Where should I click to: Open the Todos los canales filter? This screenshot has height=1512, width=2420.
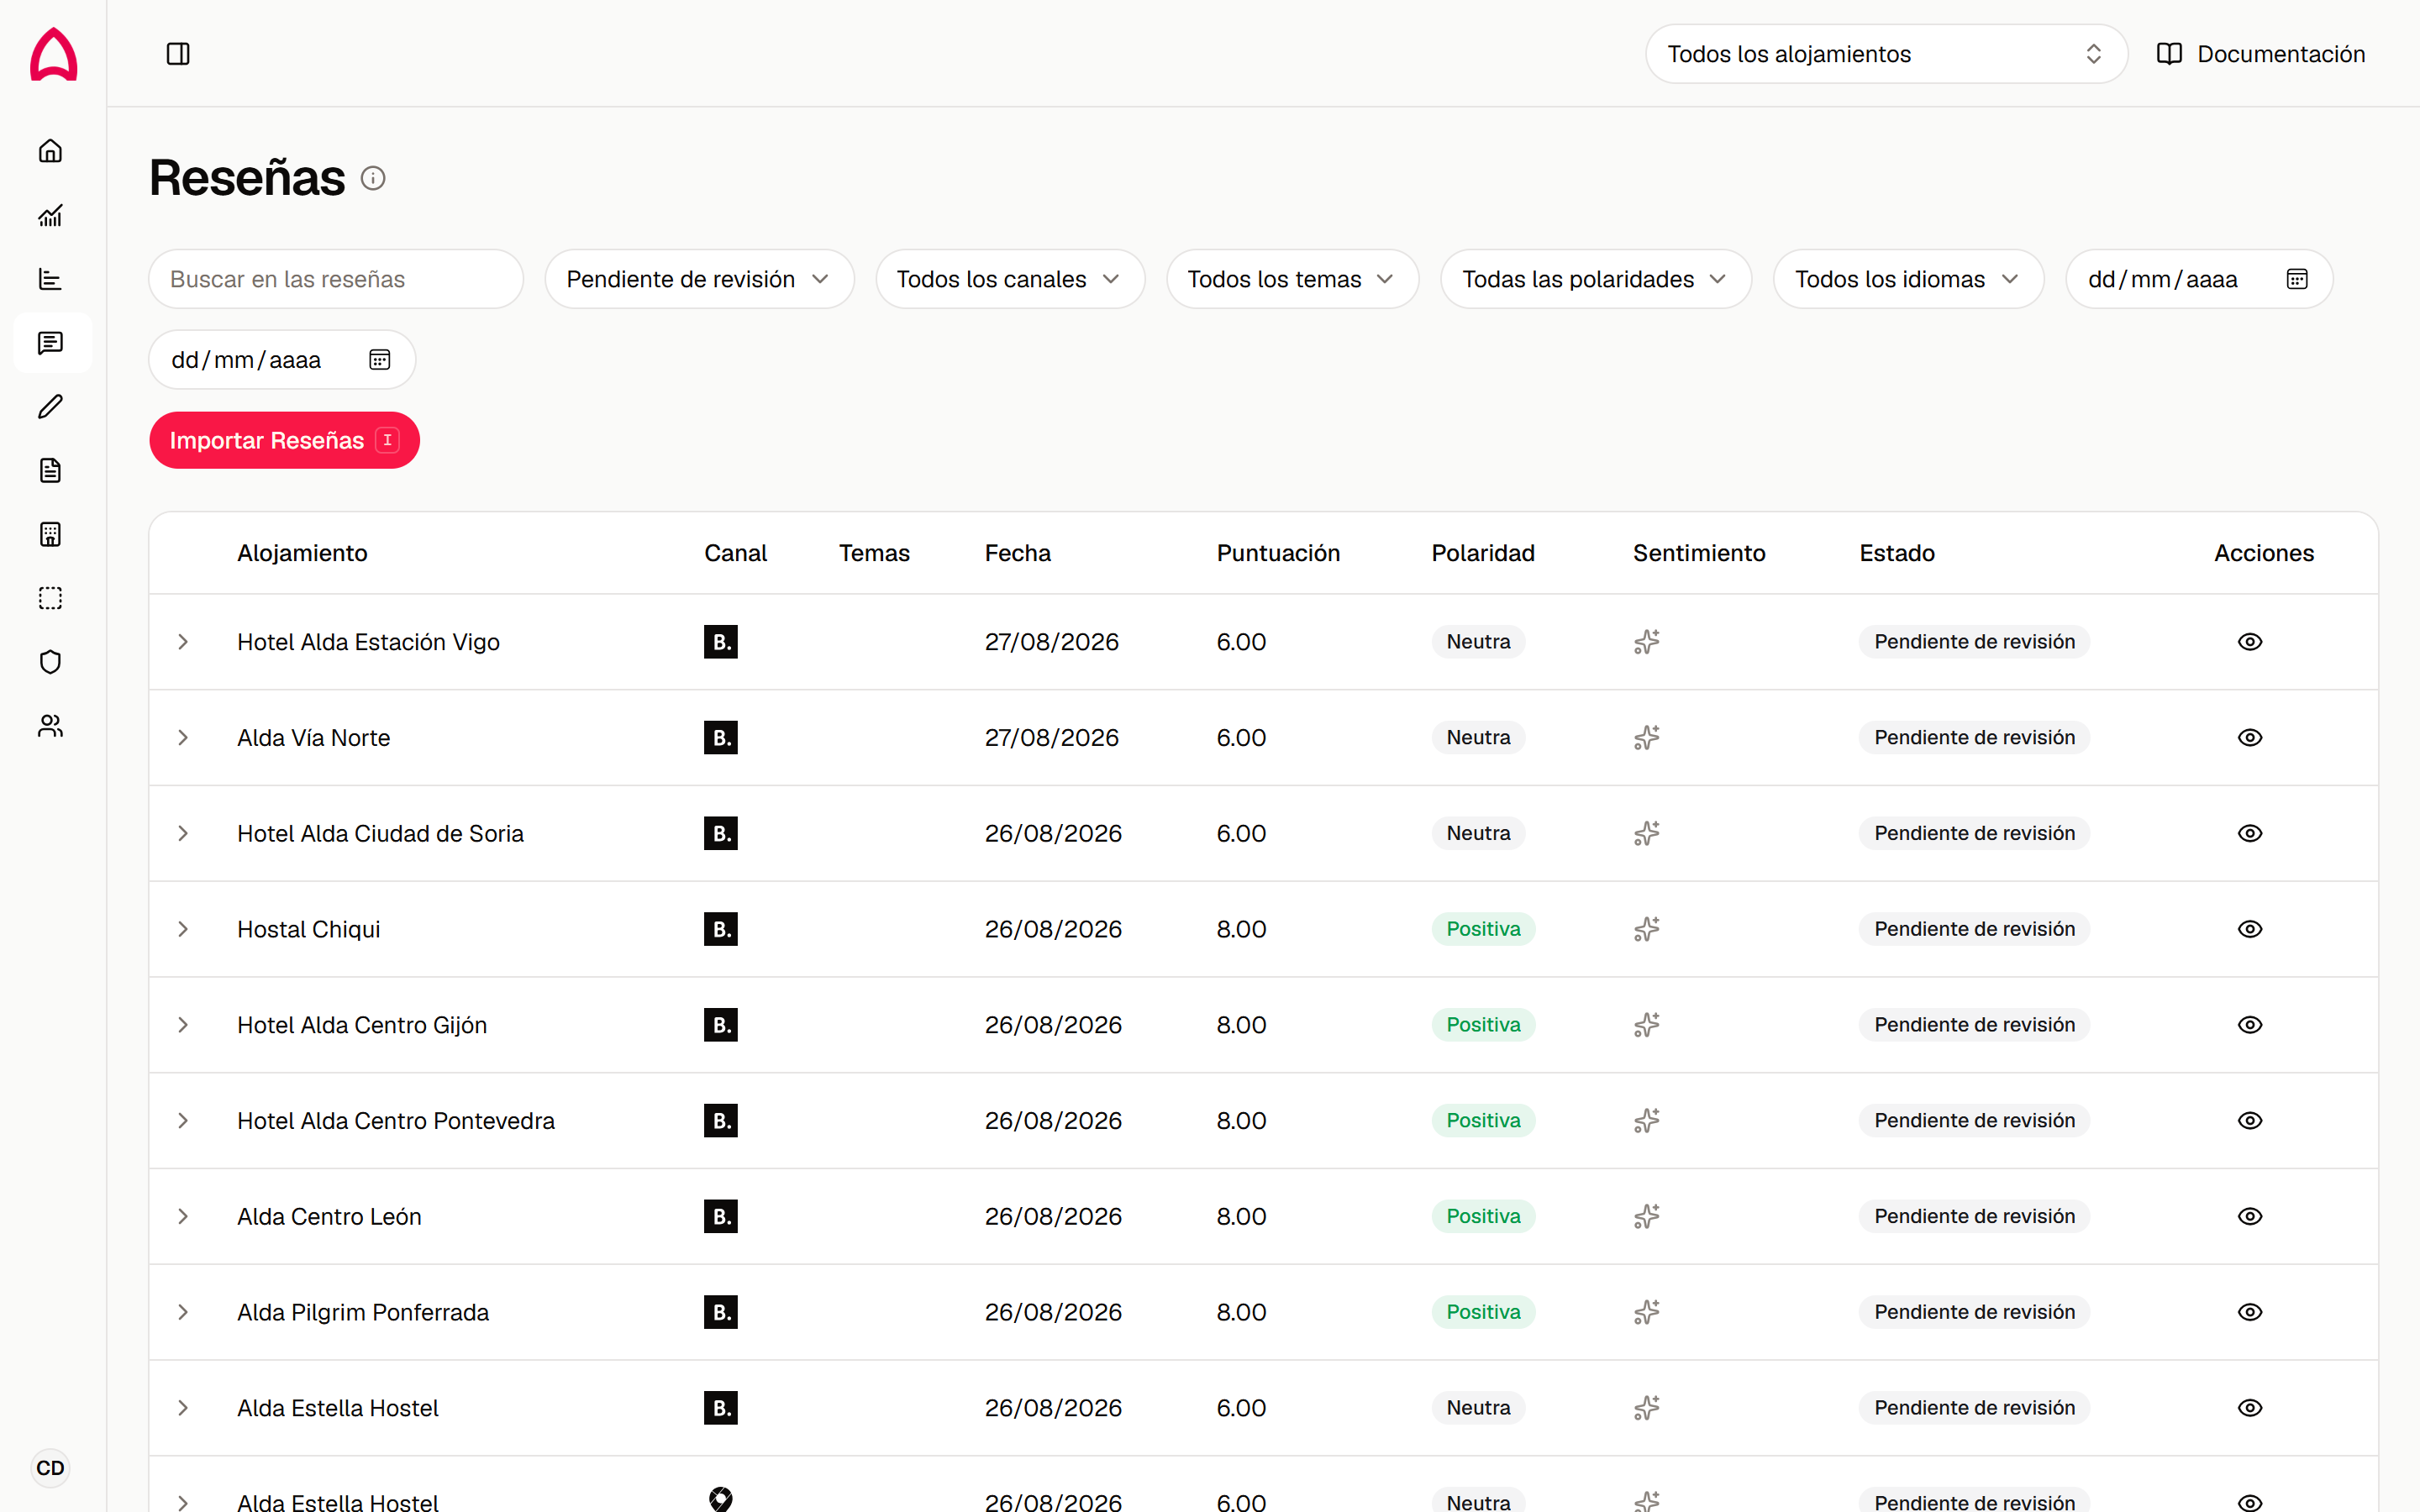click(x=1010, y=279)
